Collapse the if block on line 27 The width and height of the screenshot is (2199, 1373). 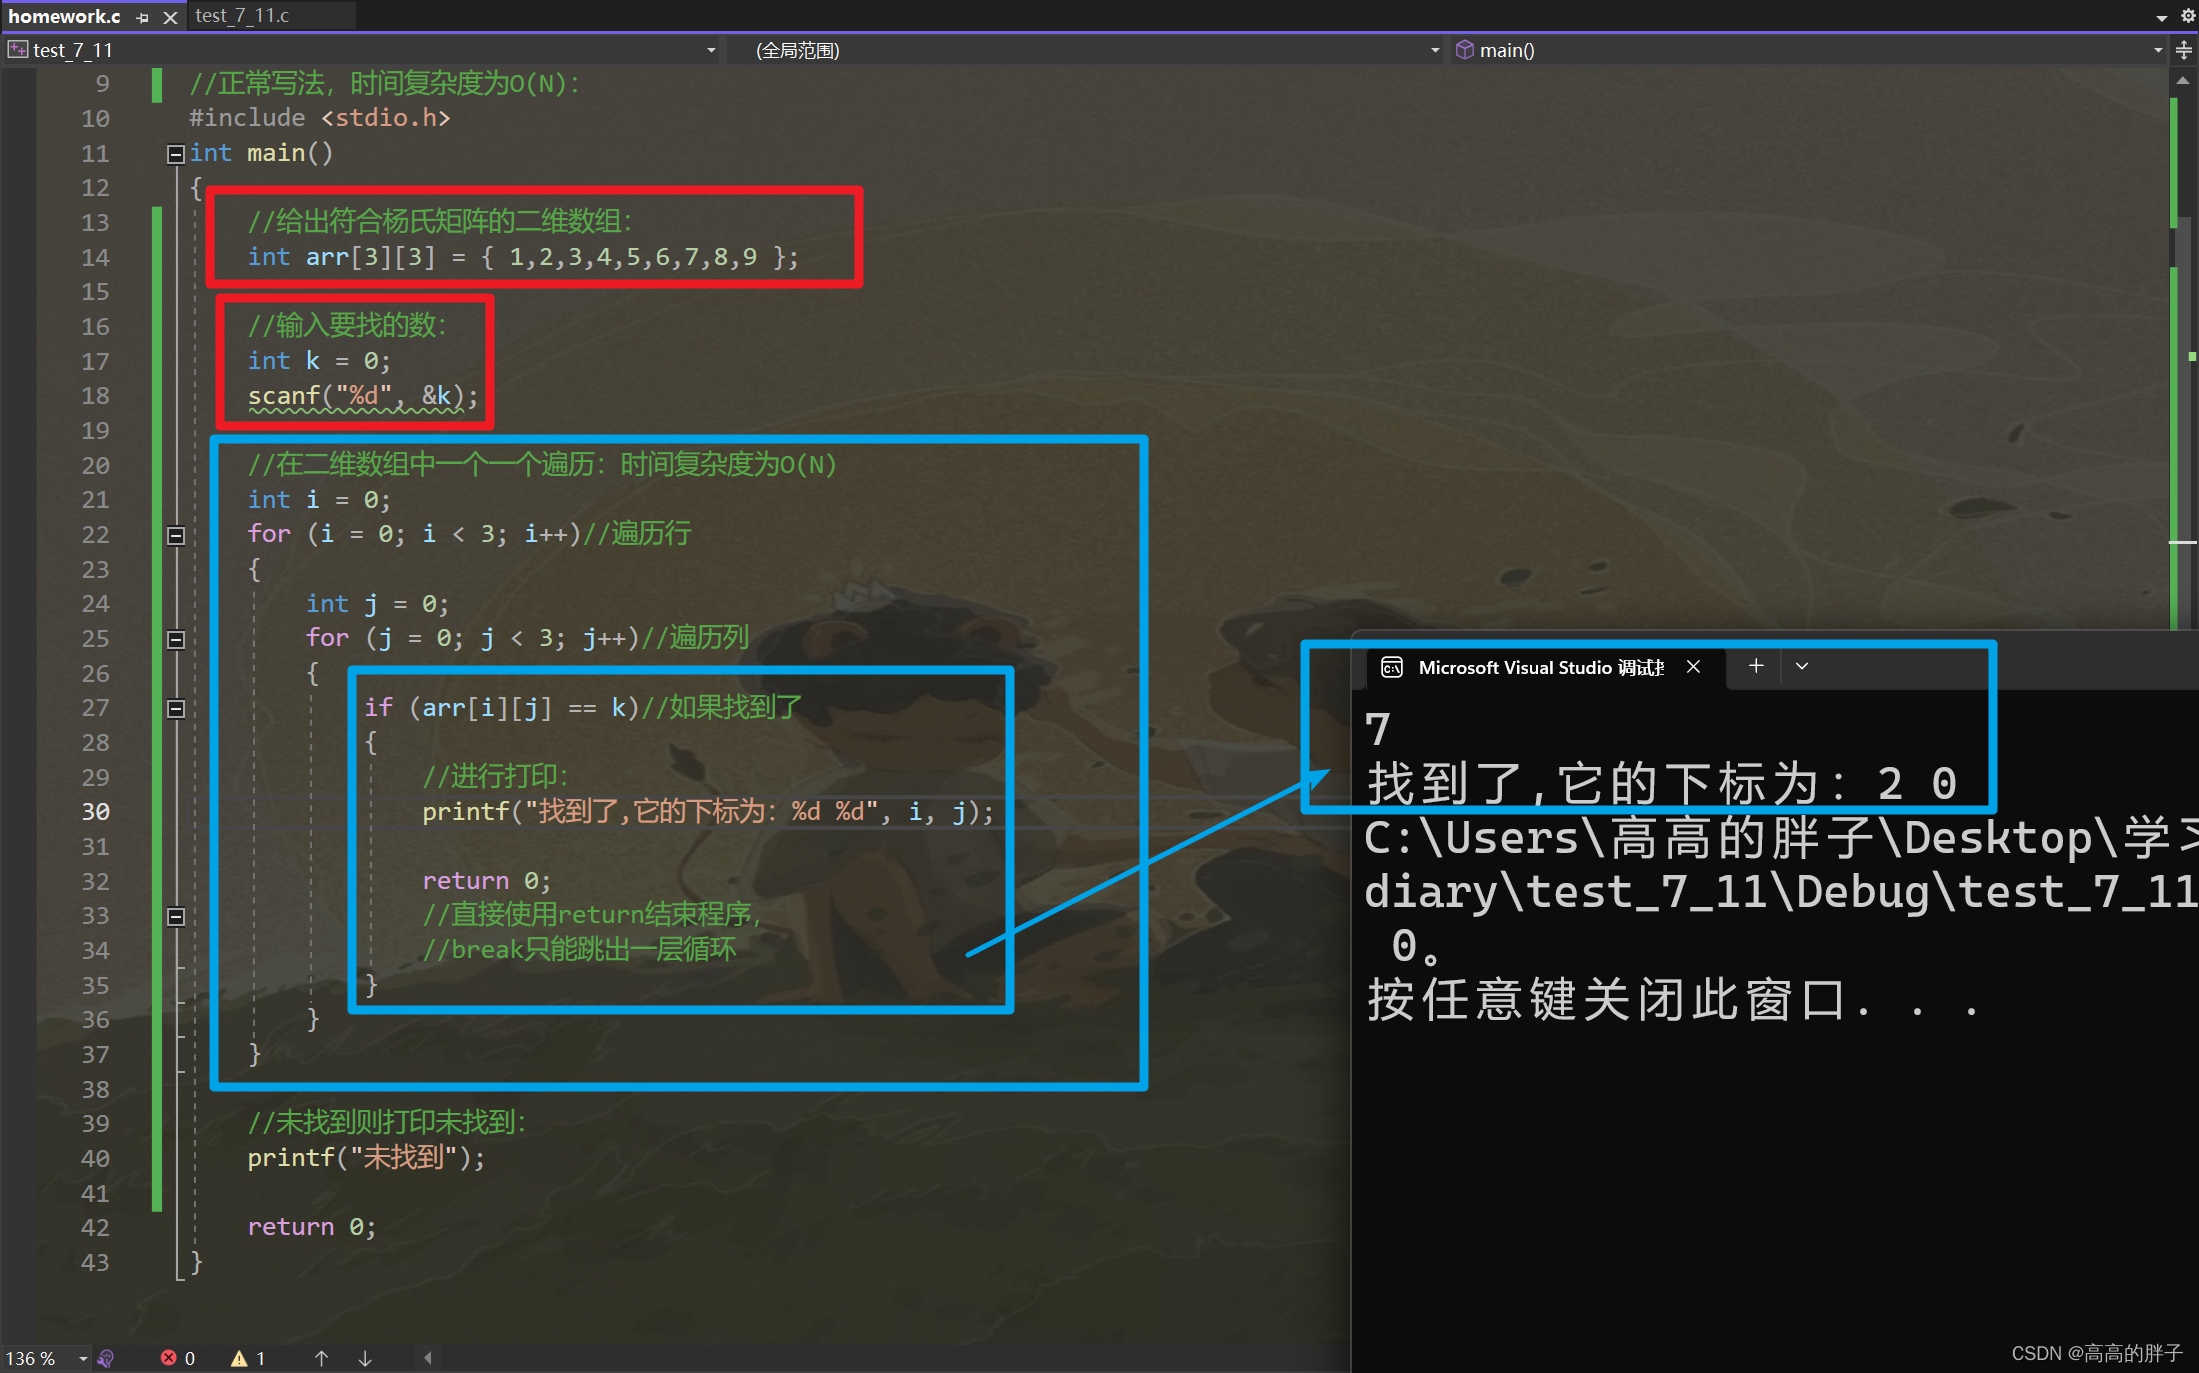coord(176,709)
